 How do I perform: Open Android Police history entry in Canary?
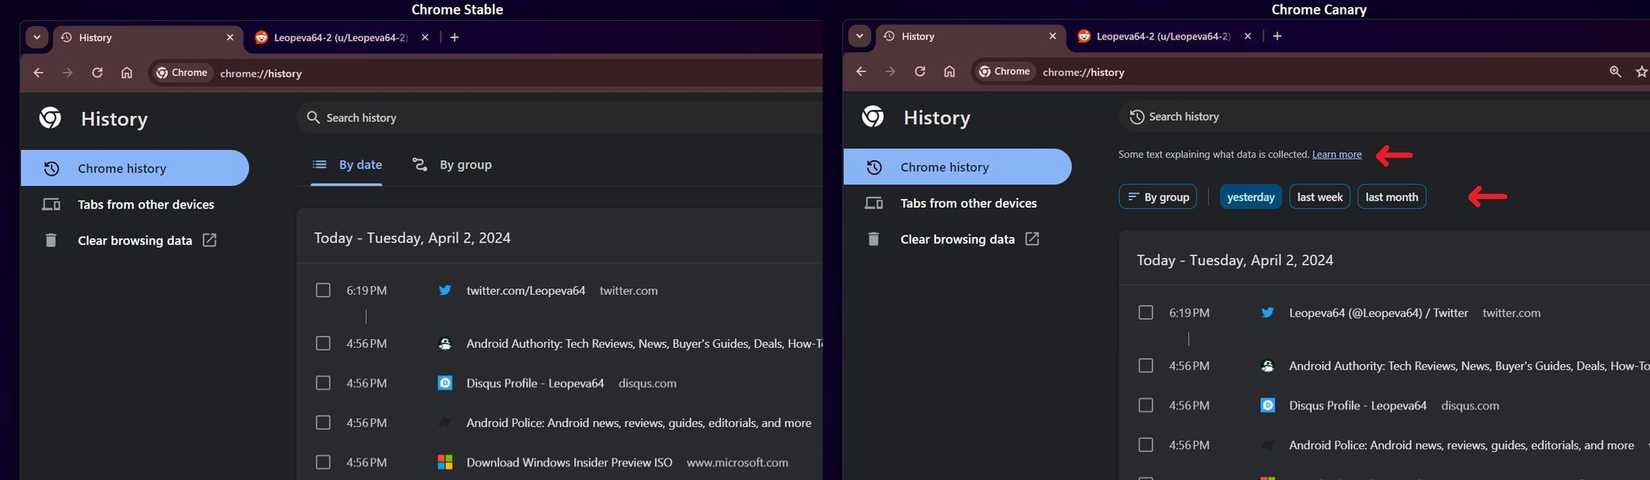click(x=1461, y=445)
